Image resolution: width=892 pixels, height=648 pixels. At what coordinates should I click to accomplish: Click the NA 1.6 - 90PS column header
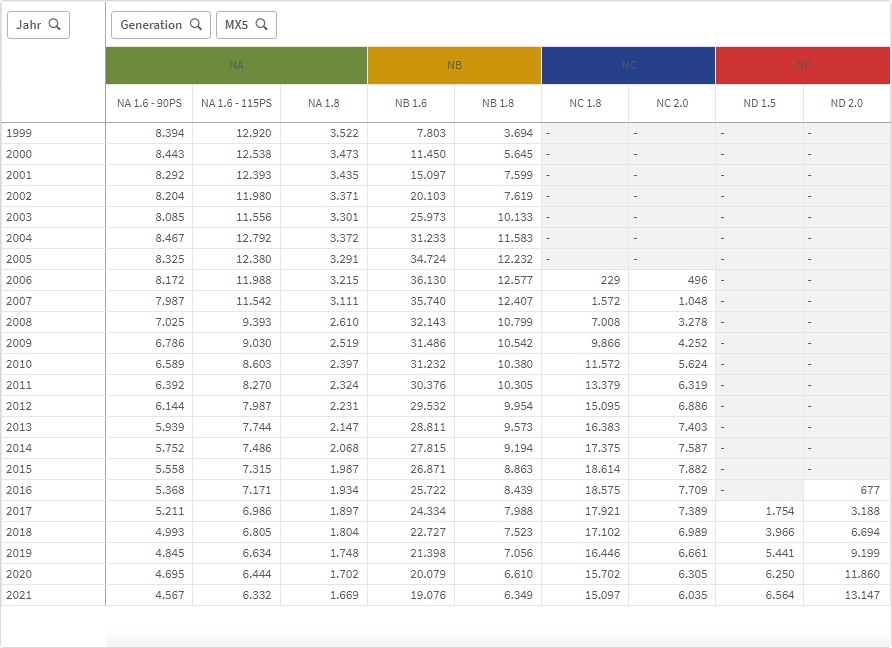coord(149,103)
